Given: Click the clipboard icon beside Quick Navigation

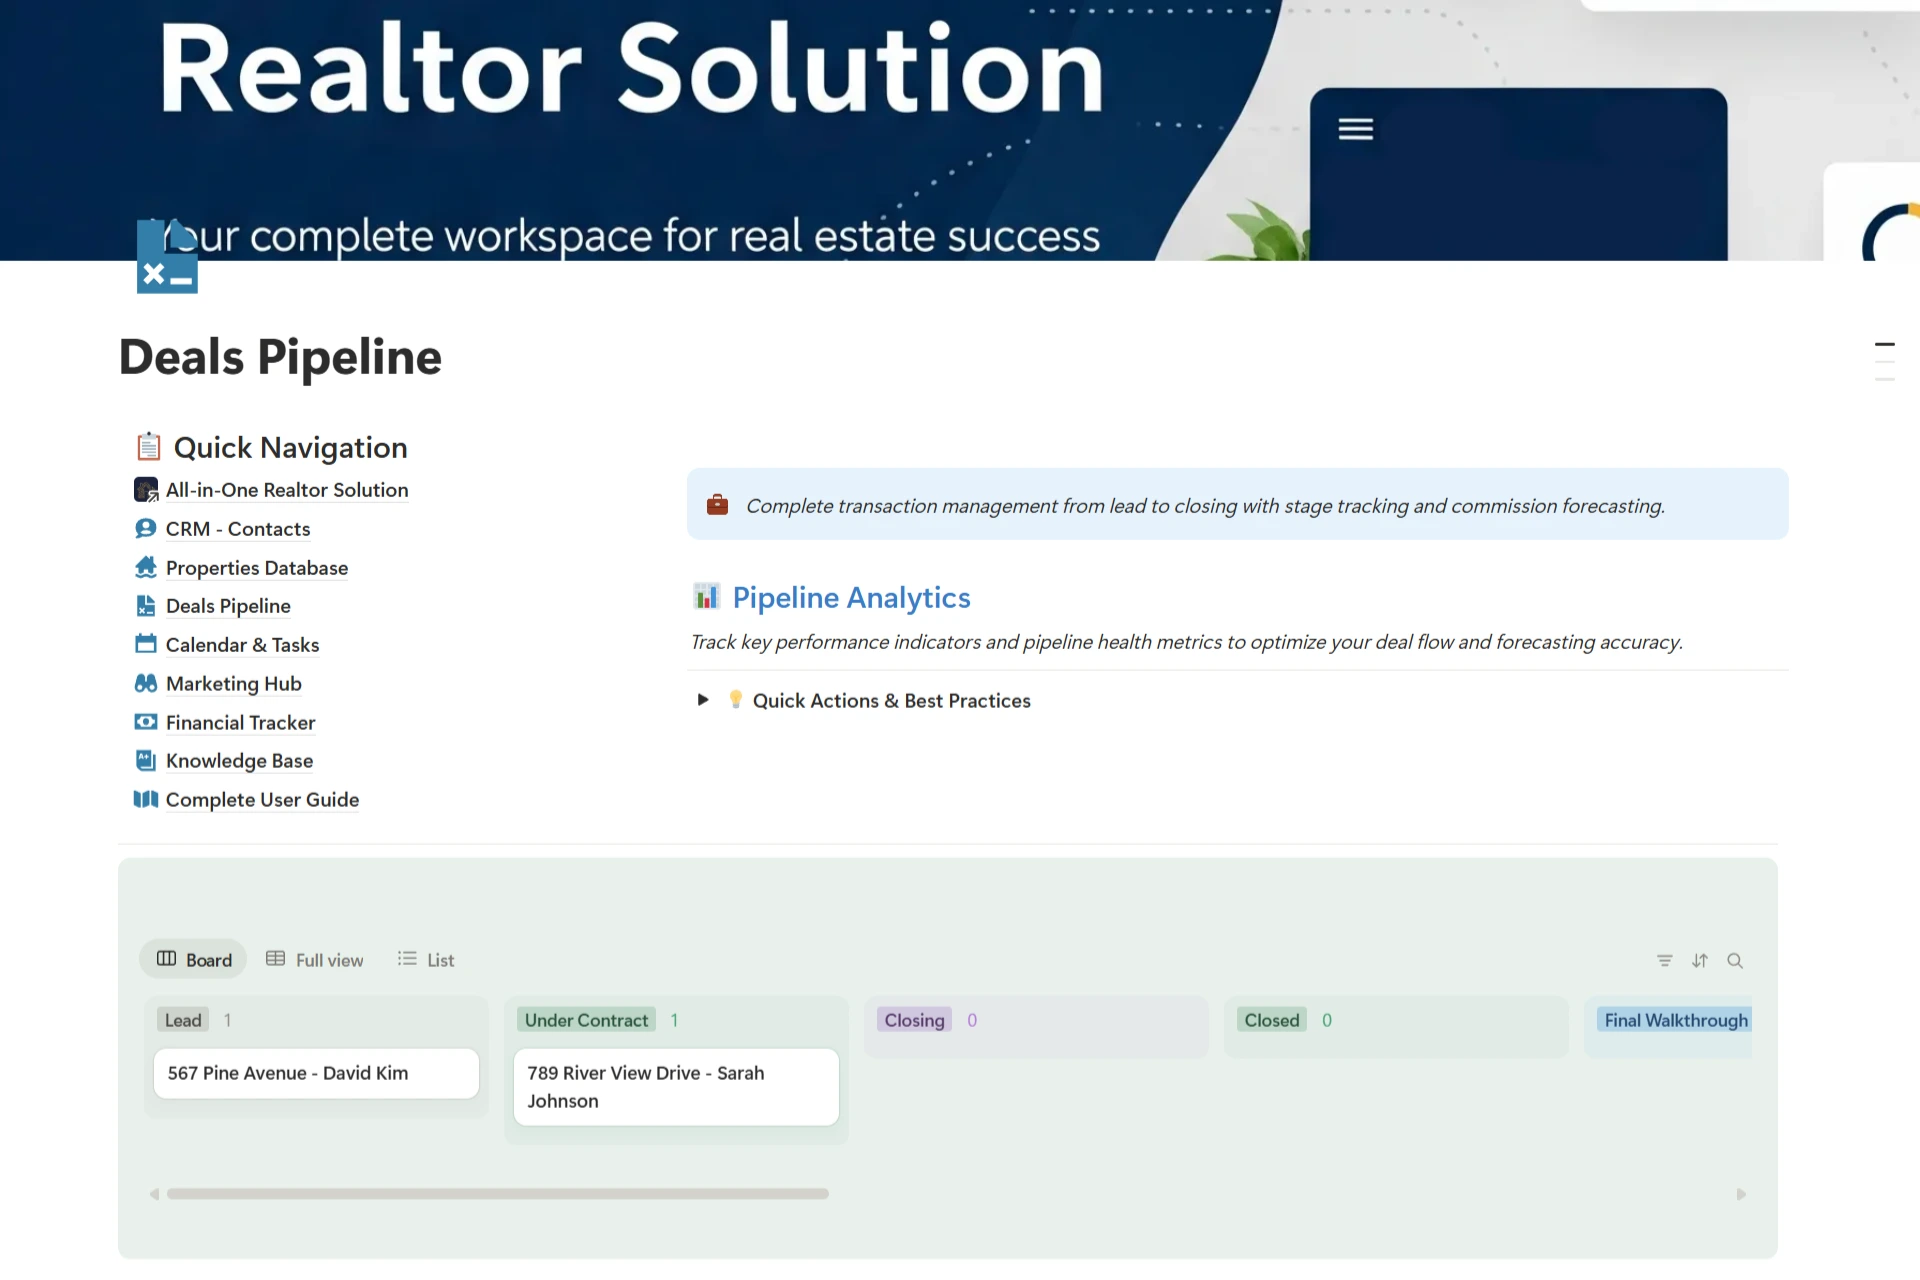Looking at the screenshot, I should (x=149, y=446).
